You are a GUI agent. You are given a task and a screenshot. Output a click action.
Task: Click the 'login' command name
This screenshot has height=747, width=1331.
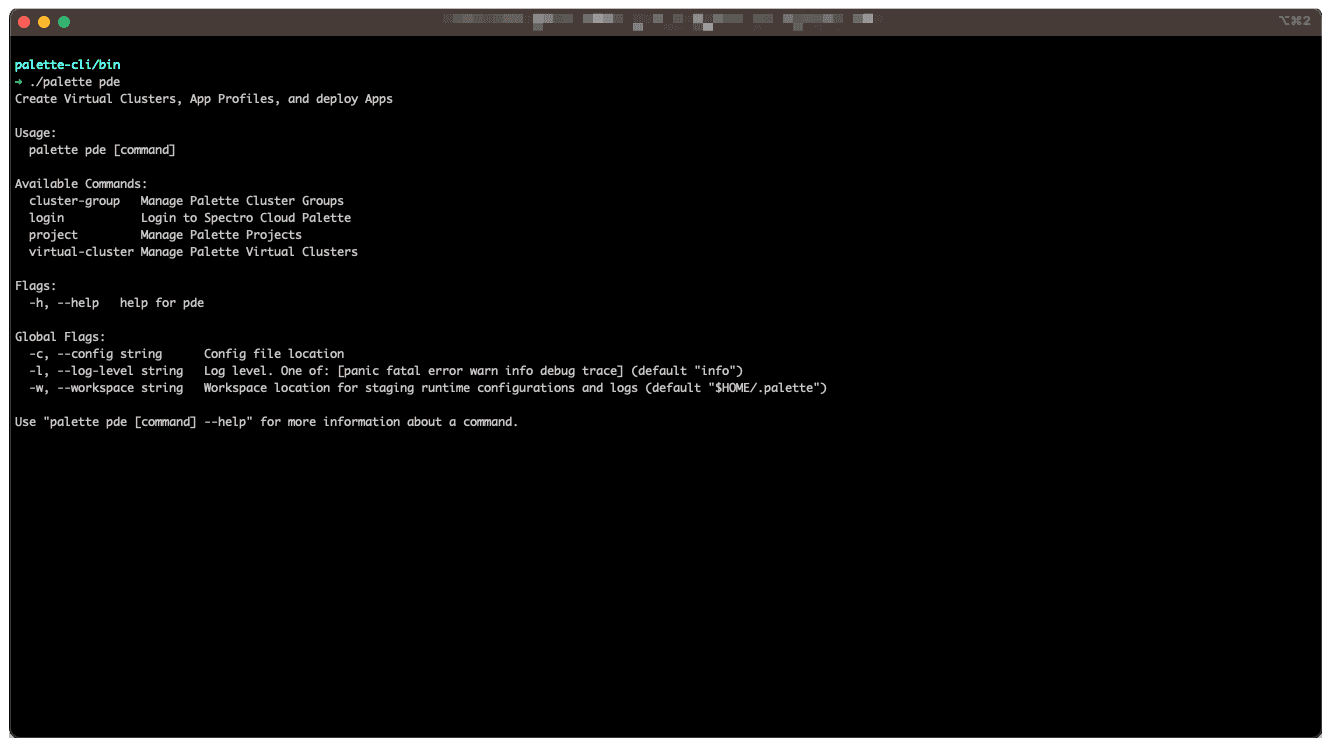[x=47, y=218]
